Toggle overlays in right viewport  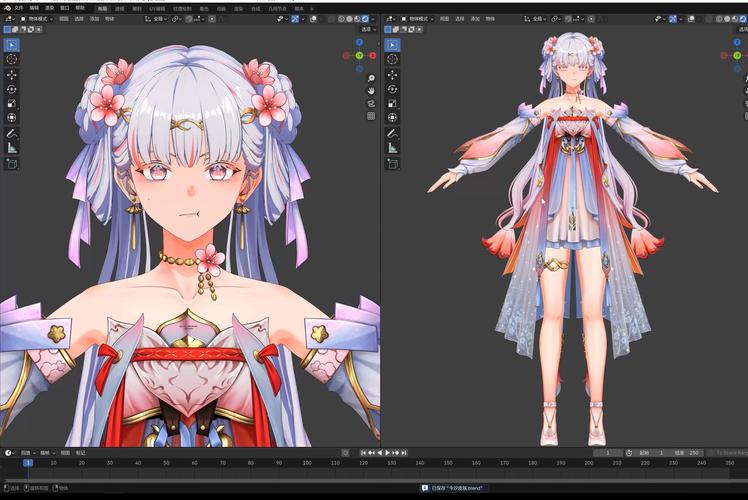point(691,19)
